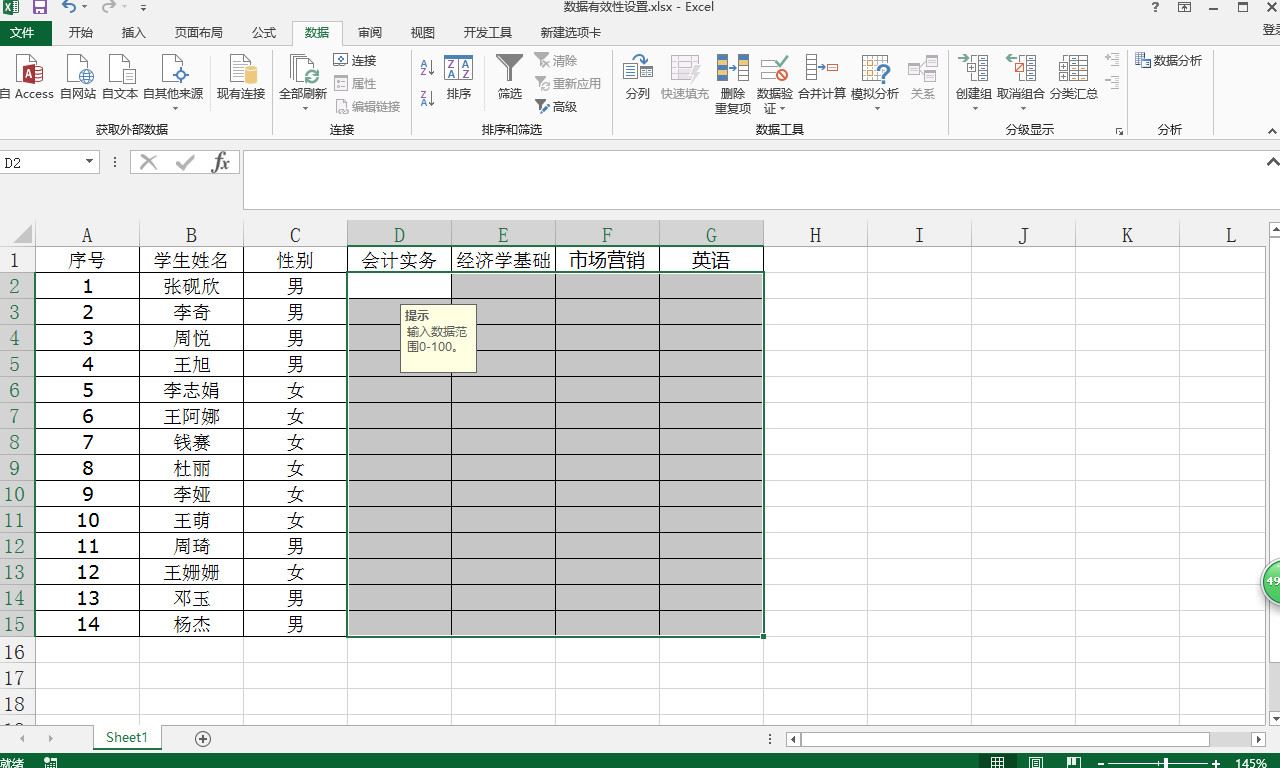
Task: Open Name Box dropdown
Action: [89, 162]
